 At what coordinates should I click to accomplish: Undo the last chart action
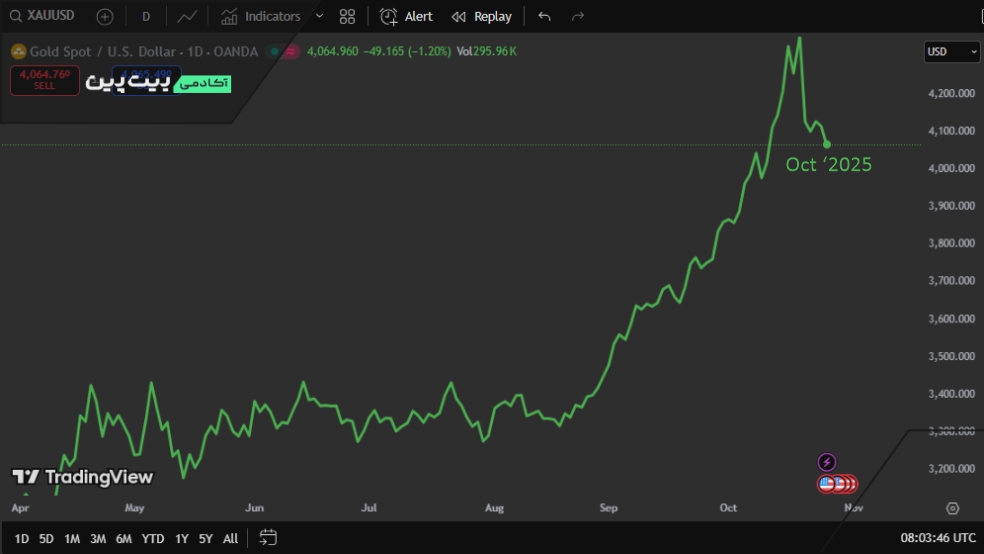544,17
